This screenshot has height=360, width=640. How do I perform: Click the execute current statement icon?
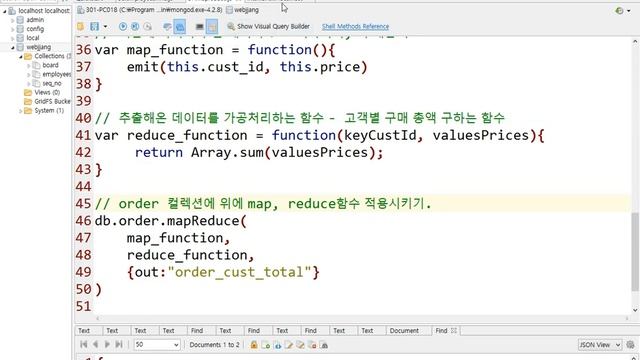click(x=135, y=27)
